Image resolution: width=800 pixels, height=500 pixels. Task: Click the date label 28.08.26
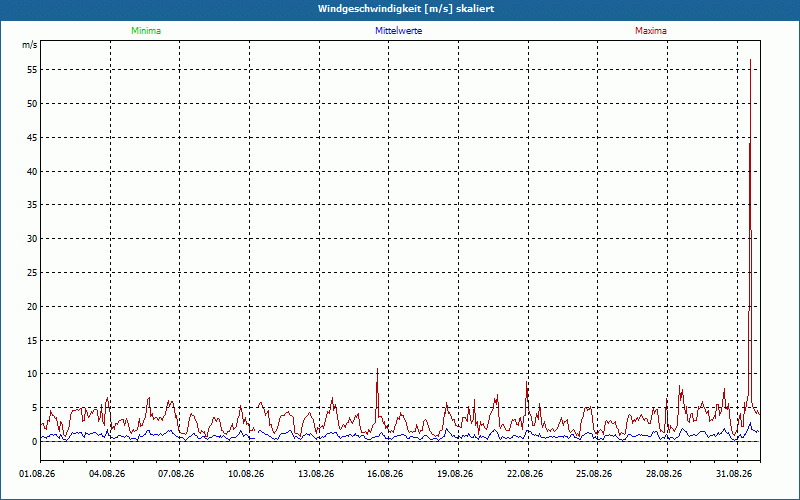[664, 474]
